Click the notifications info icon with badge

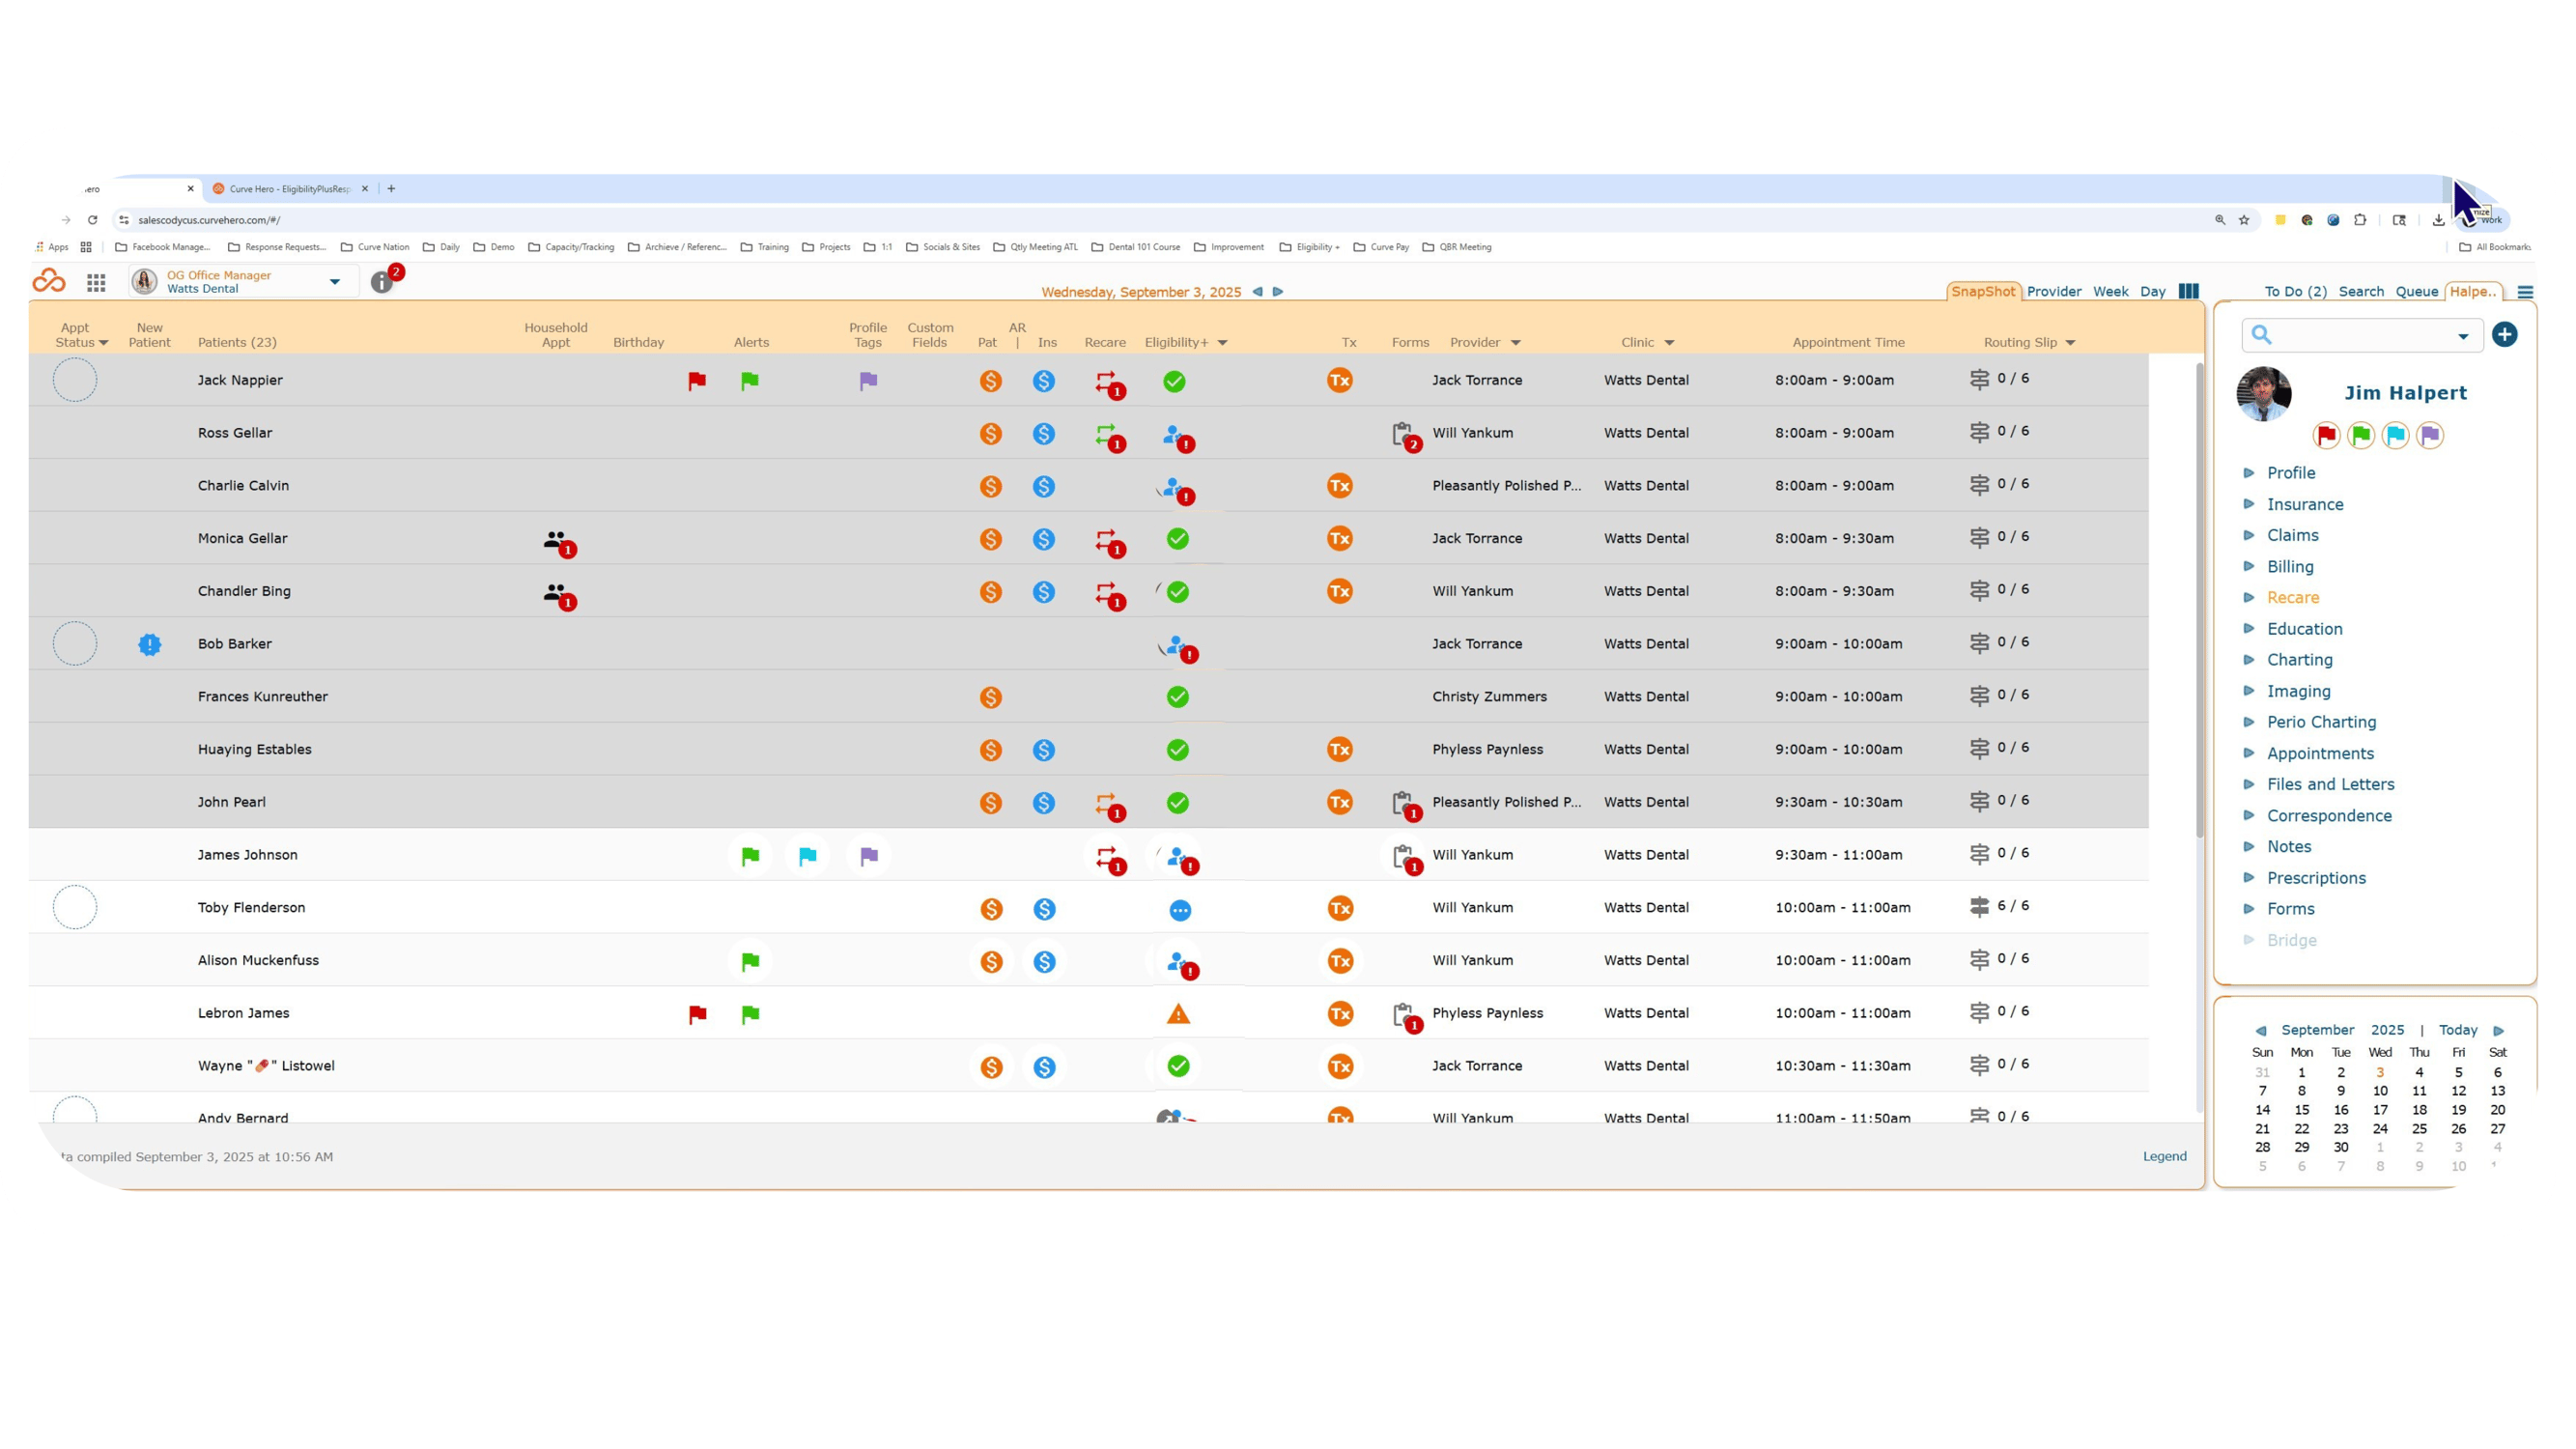pos(384,280)
